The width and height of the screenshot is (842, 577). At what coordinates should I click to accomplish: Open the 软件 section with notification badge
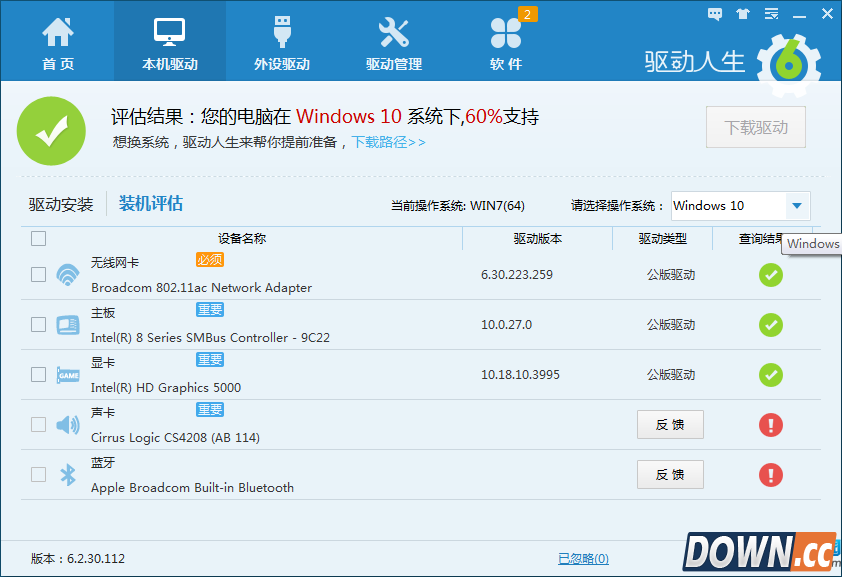(507, 40)
